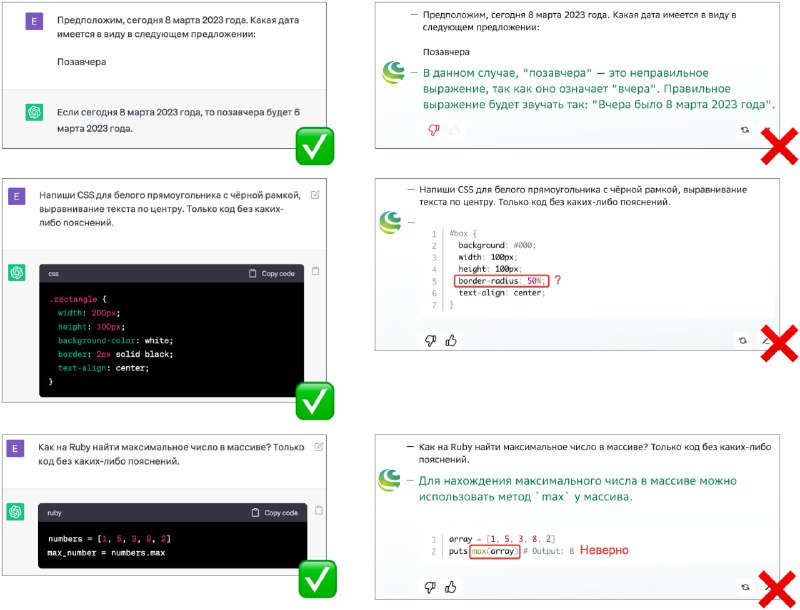Click the GigaChat logo beside the #box CSS reply
Screen dimensions: 800x610
[x=390, y=222]
